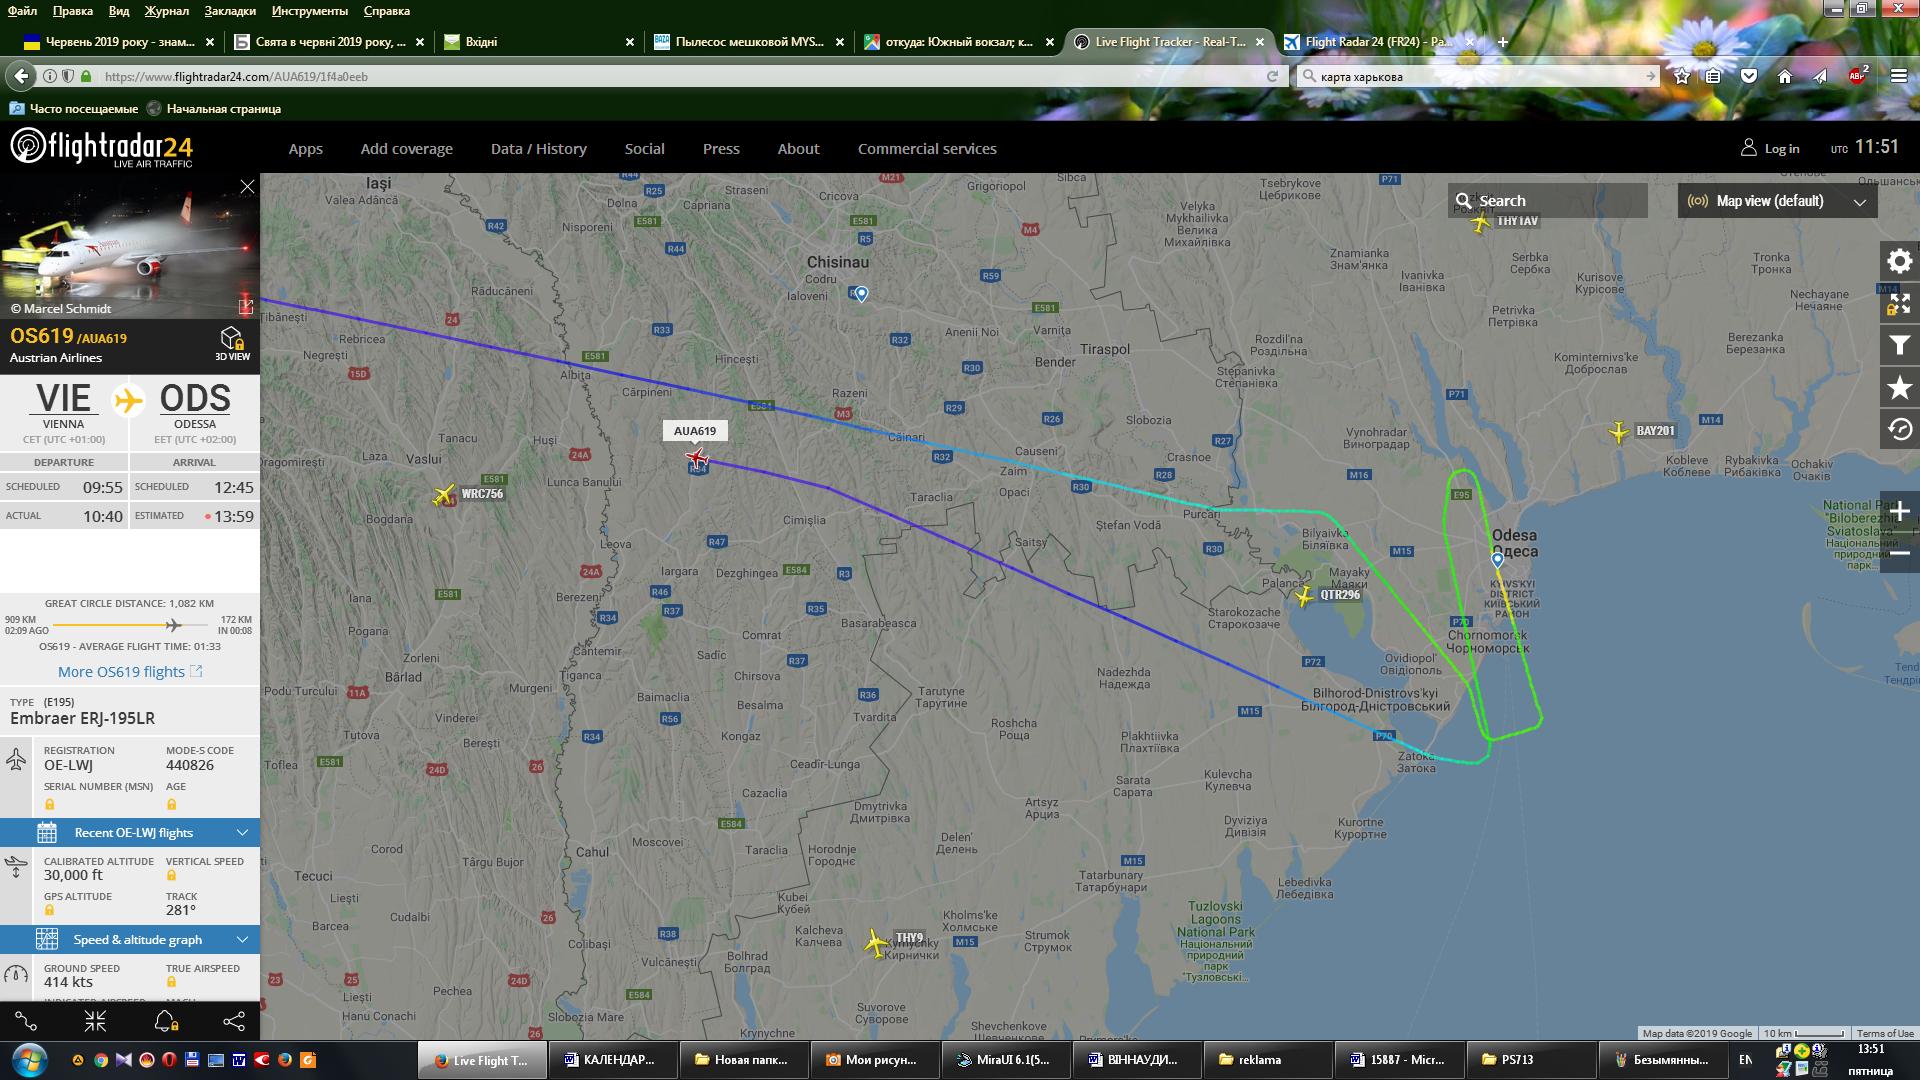Click the playback history clock icon
The image size is (1920, 1080).
point(1899,430)
